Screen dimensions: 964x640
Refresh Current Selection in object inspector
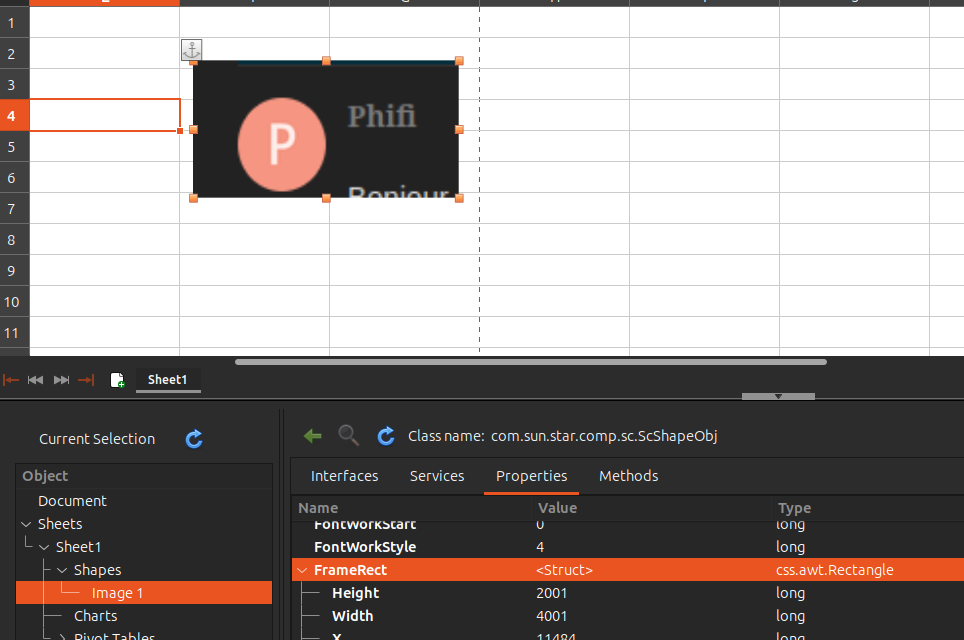(x=194, y=439)
